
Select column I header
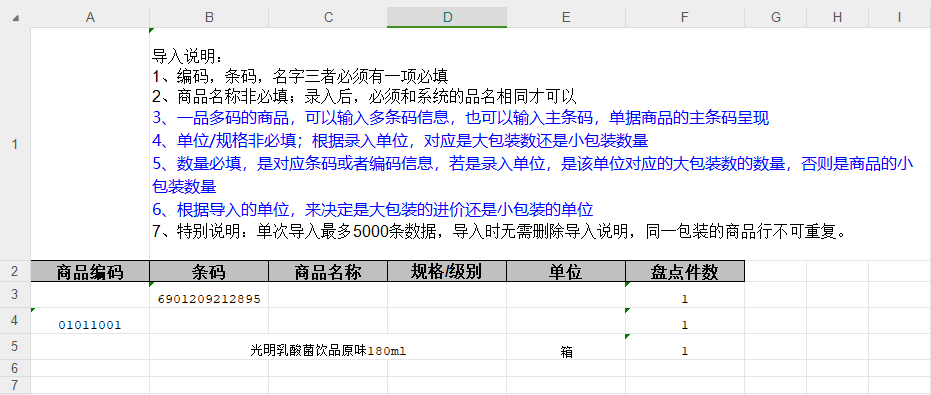[x=900, y=17]
